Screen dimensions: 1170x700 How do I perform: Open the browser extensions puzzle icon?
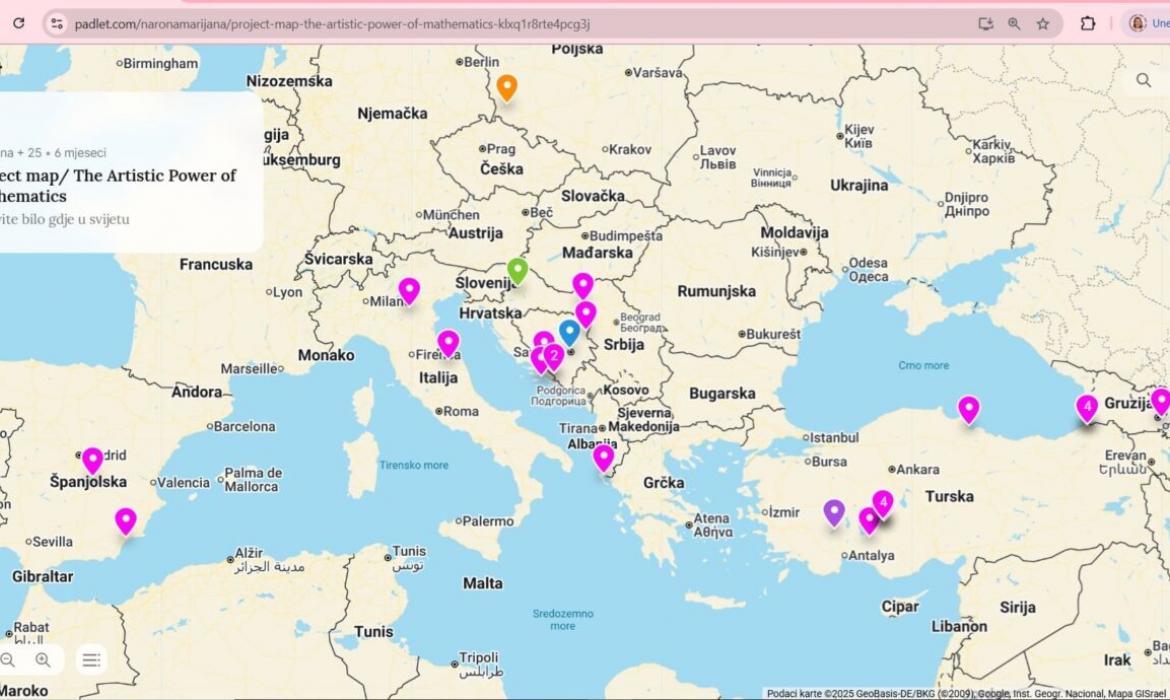pyautogui.click(x=1088, y=23)
